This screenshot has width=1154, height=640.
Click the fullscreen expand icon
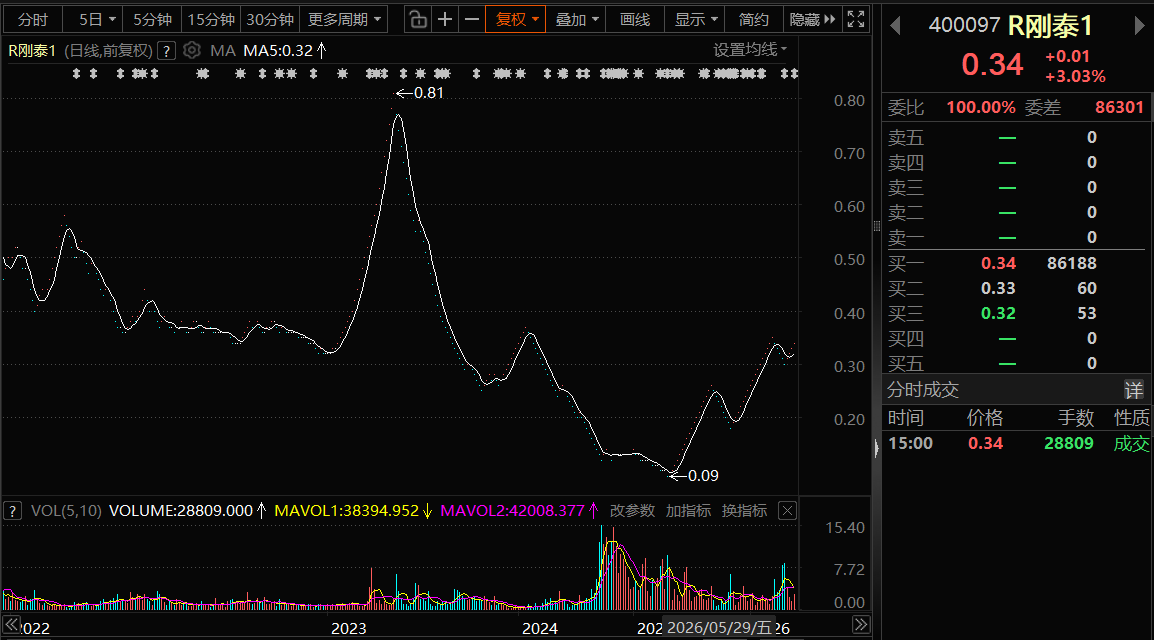[x=855, y=19]
